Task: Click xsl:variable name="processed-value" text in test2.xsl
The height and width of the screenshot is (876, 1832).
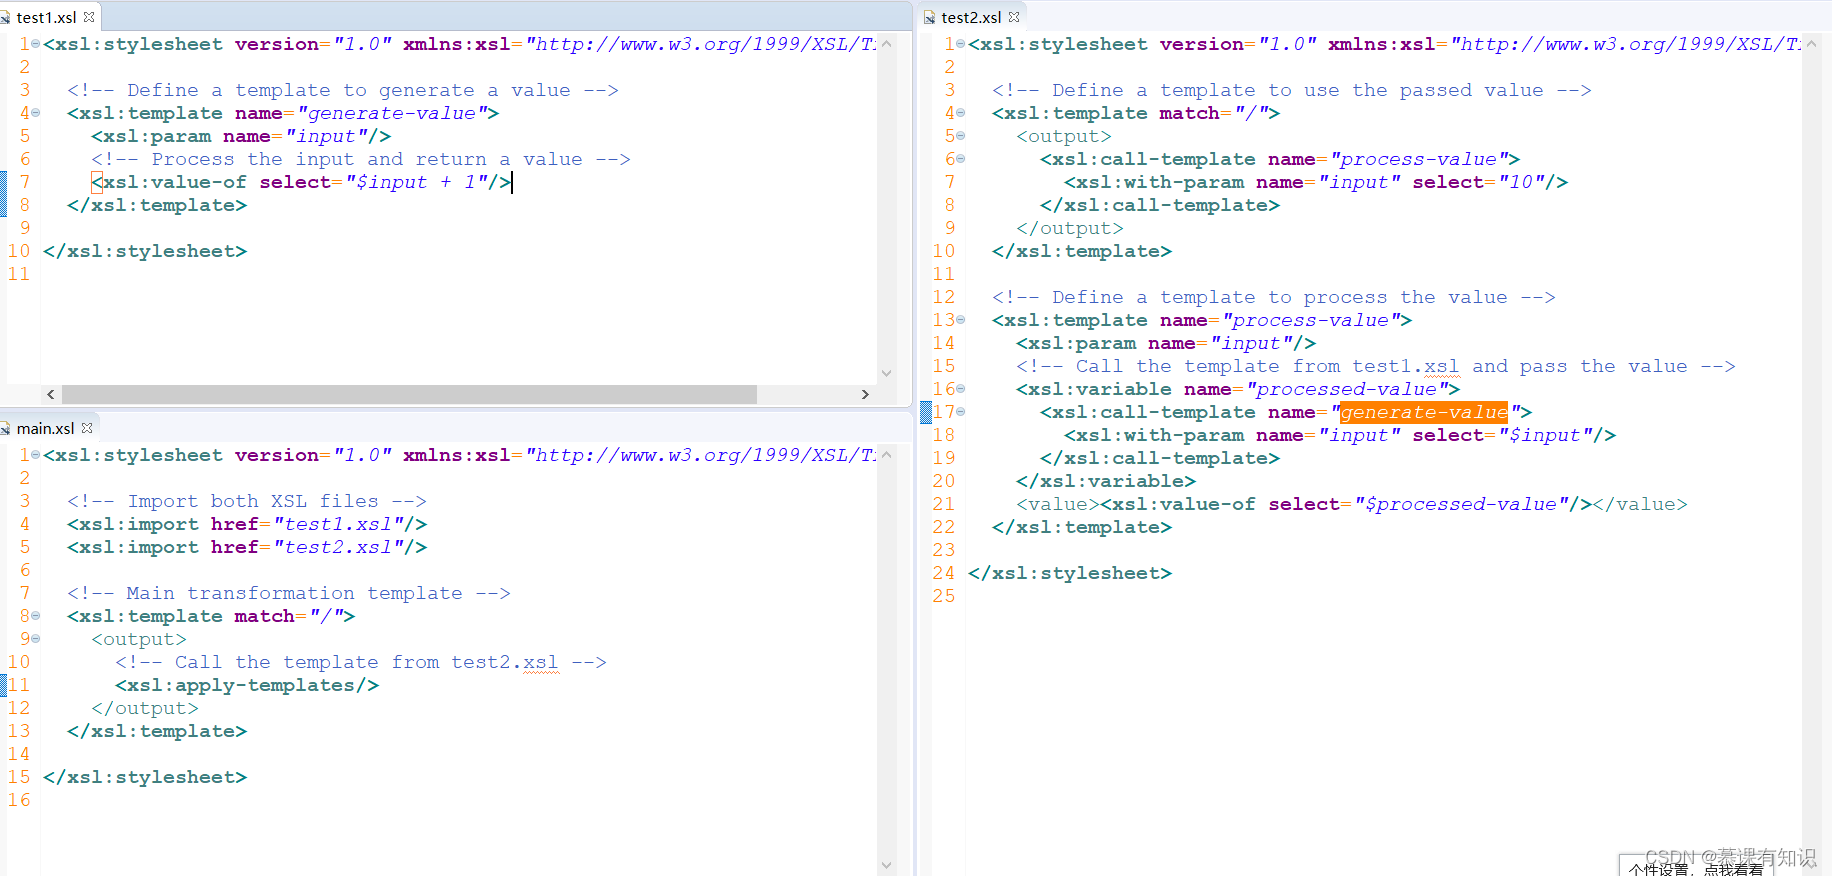Action: pos(1238,389)
